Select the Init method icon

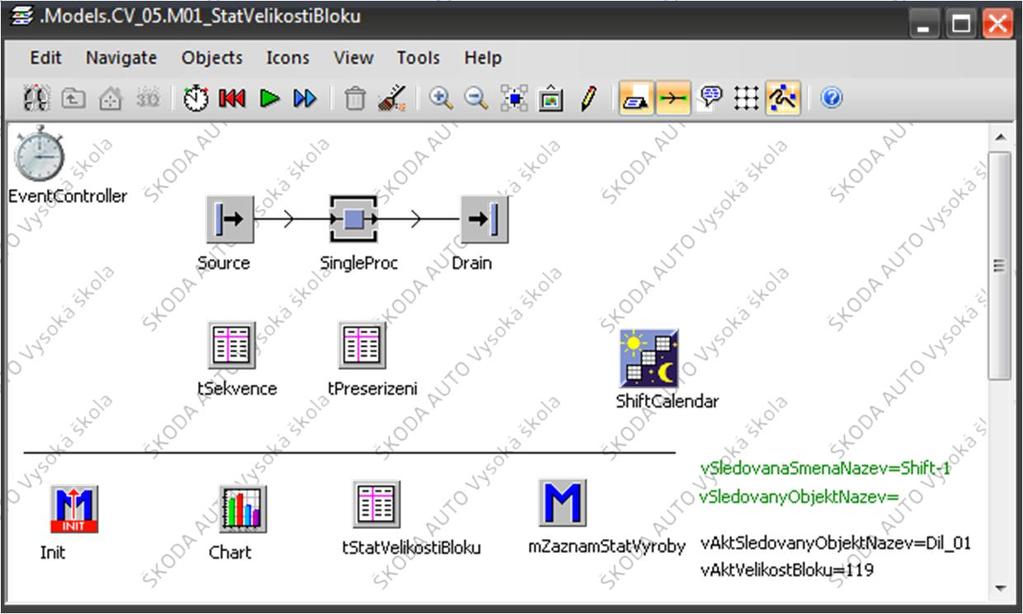[x=74, y=509]
